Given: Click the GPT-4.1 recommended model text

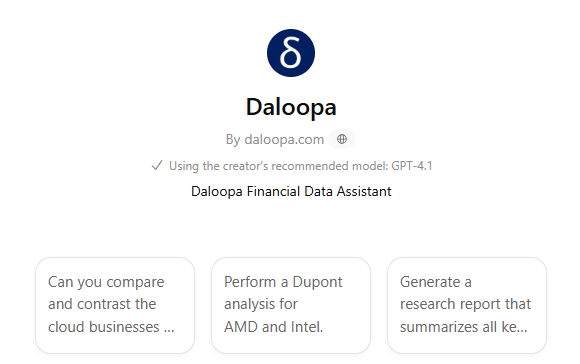Looking at the screenshot, I should coord(412,166).
